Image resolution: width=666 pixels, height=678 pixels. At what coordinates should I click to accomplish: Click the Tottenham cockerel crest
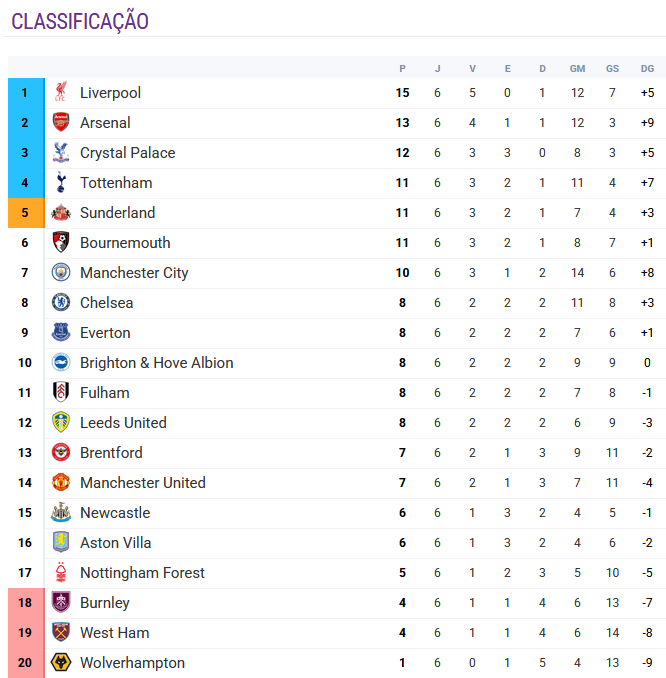tap(61, 183)
